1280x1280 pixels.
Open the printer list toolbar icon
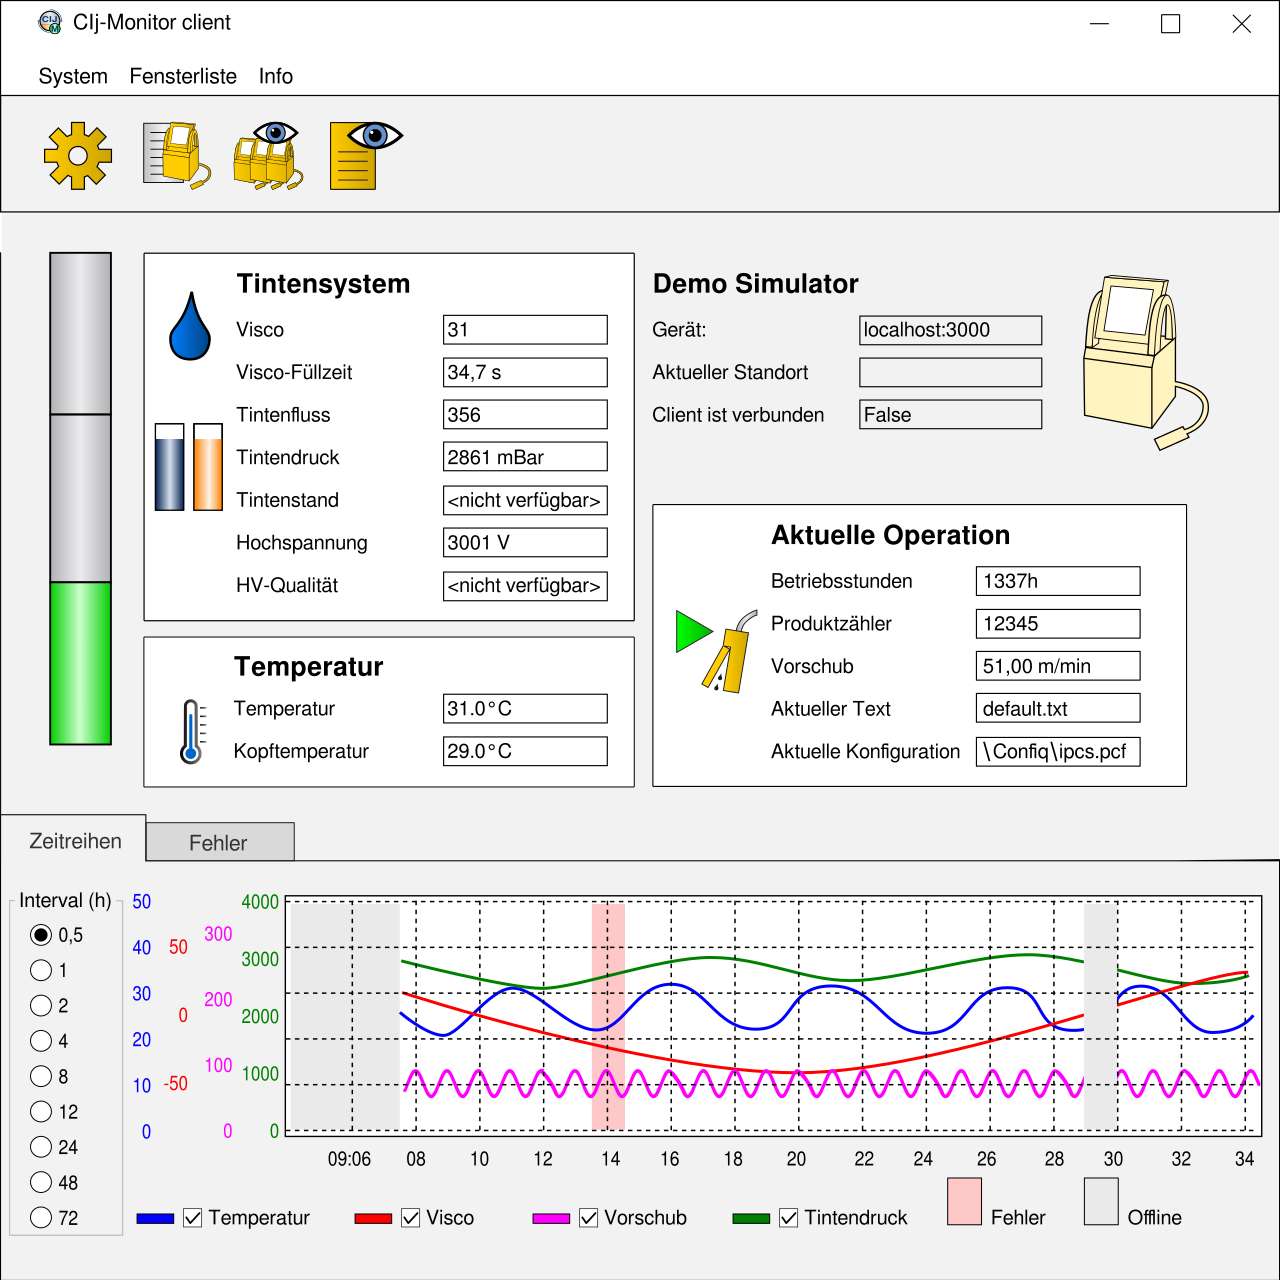[x=177, y=155]
